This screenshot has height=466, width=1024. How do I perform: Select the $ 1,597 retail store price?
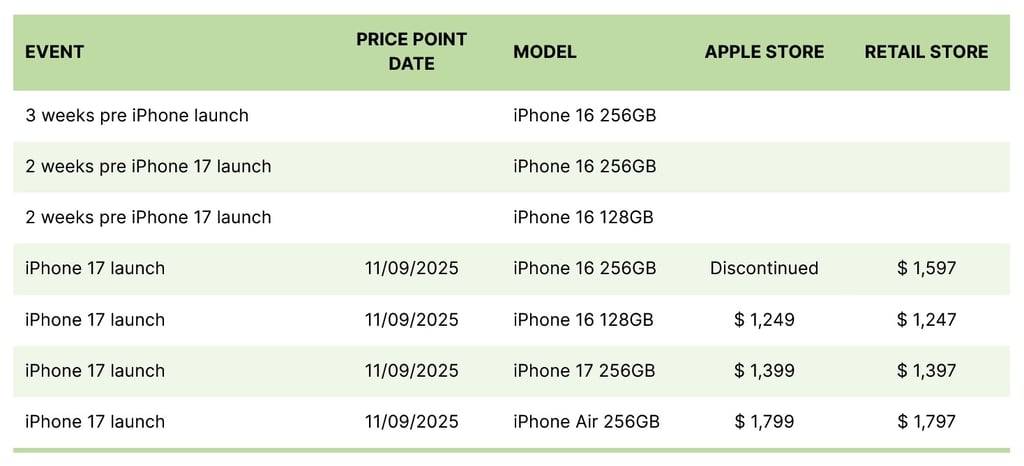coord(926,268)
